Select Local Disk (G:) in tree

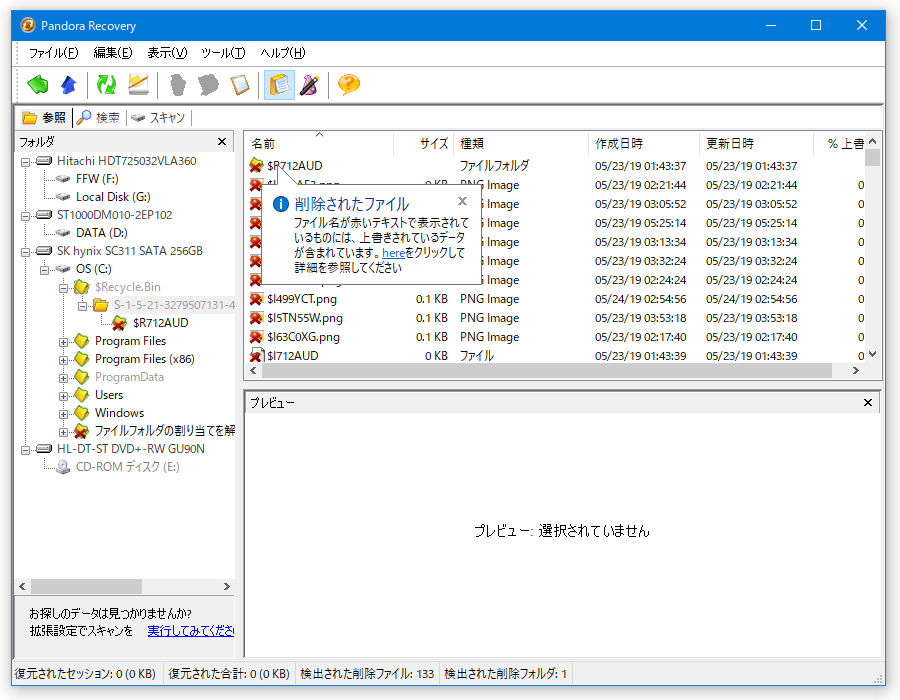(x=113, y=197)
